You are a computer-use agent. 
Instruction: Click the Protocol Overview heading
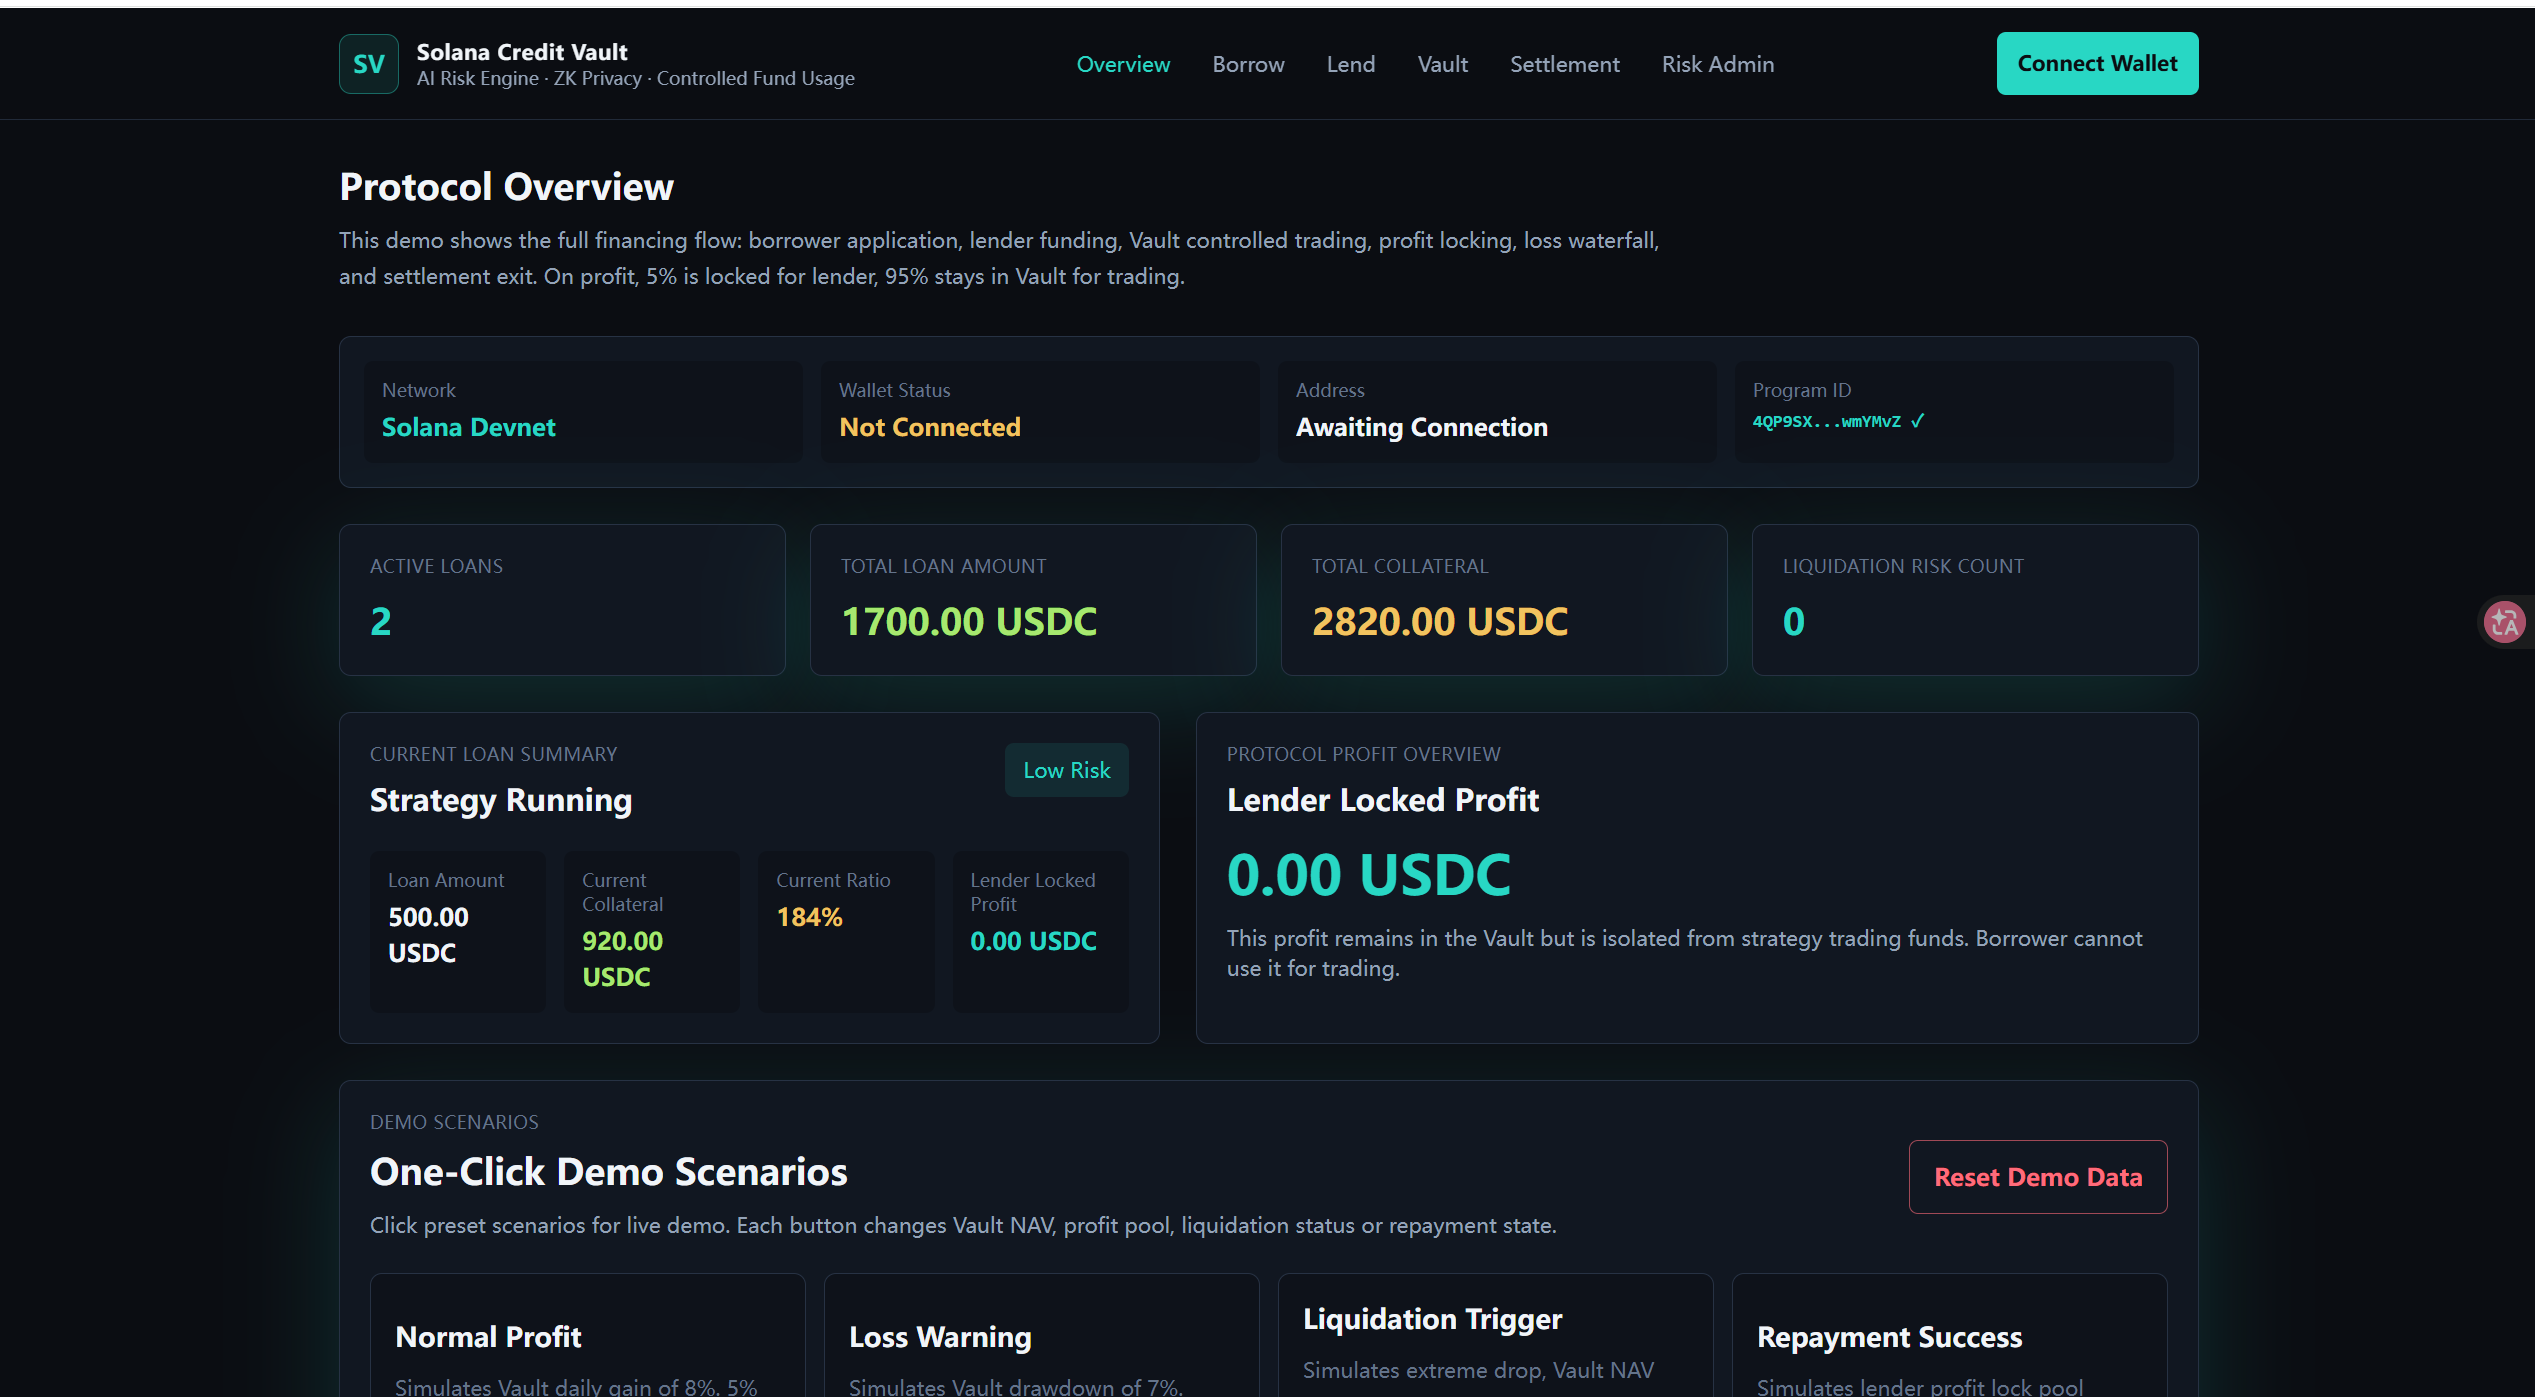[506, 187]
